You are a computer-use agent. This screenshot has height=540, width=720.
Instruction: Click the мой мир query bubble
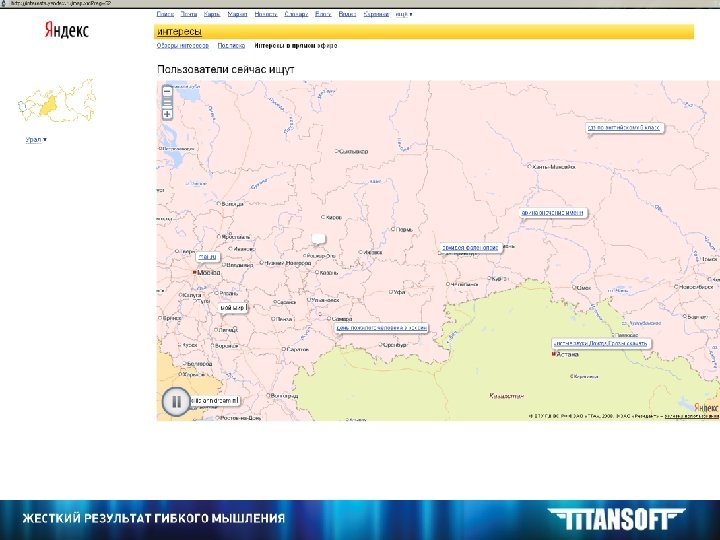click(233, 308)
